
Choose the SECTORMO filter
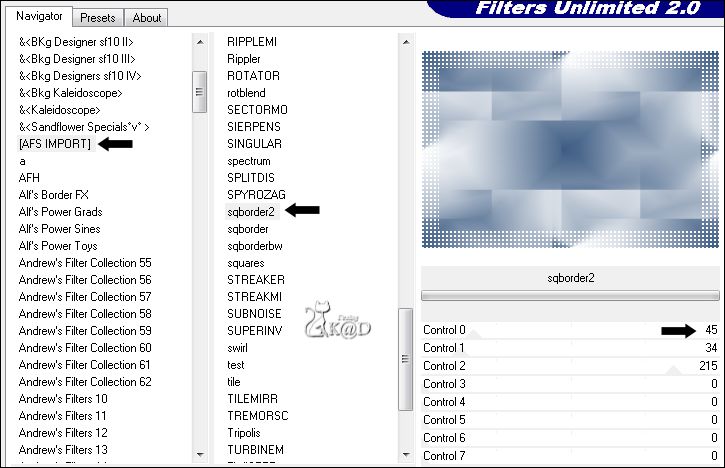tap(257, 110)
